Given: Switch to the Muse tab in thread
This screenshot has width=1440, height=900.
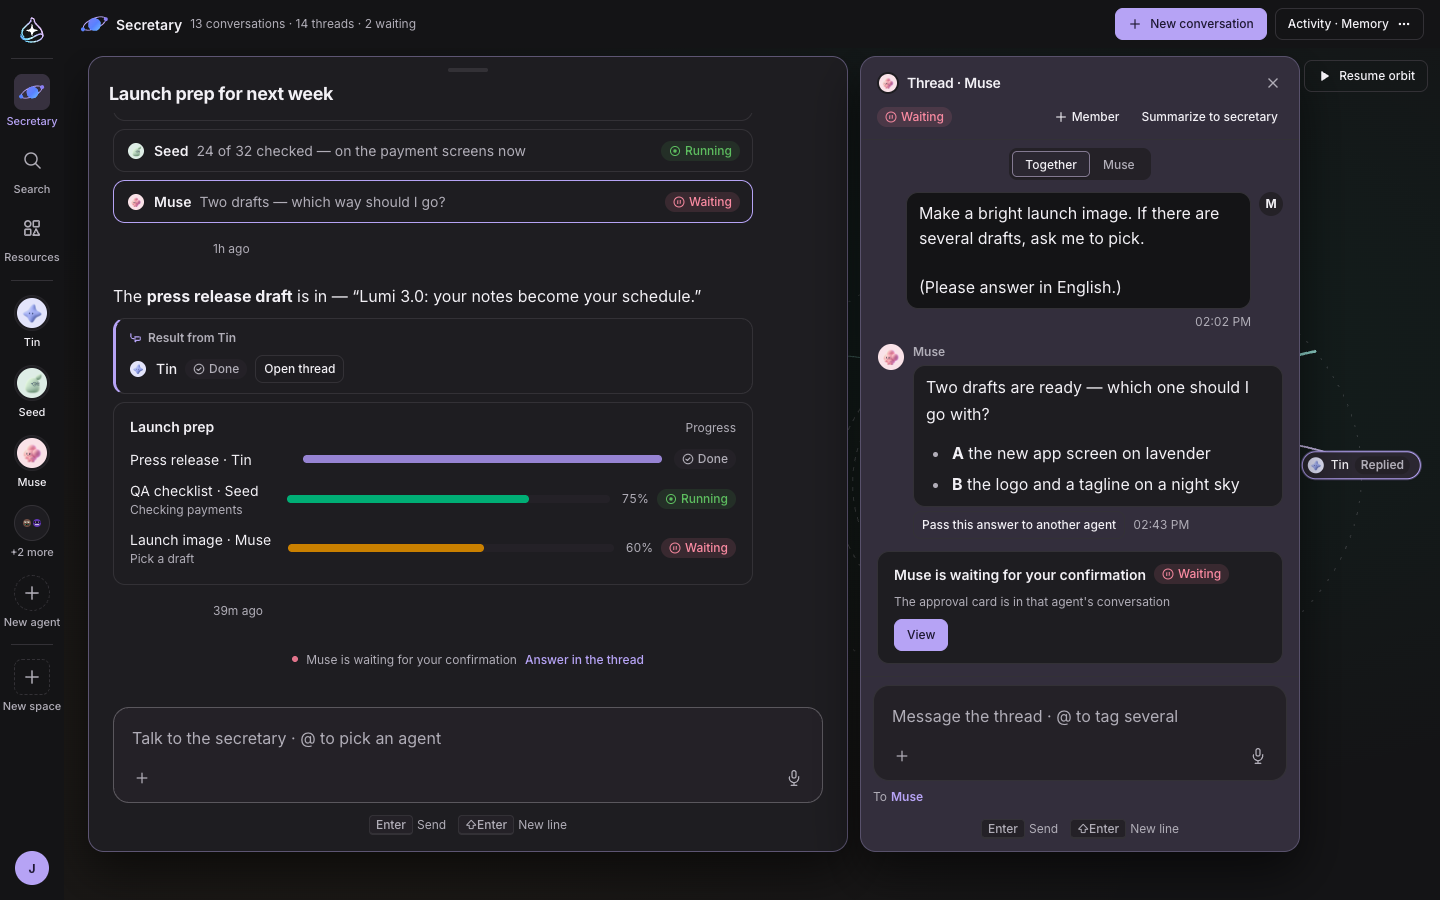Looking at the screenshot, I should 1119,165.
